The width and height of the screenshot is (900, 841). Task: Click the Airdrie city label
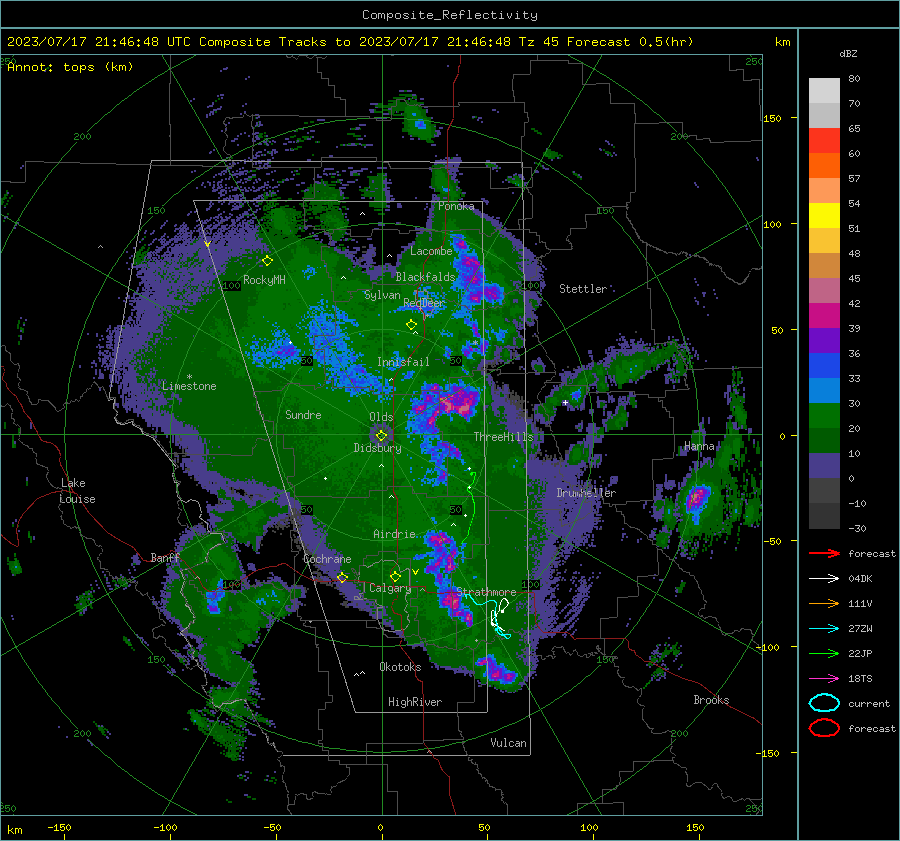point(394,534)
